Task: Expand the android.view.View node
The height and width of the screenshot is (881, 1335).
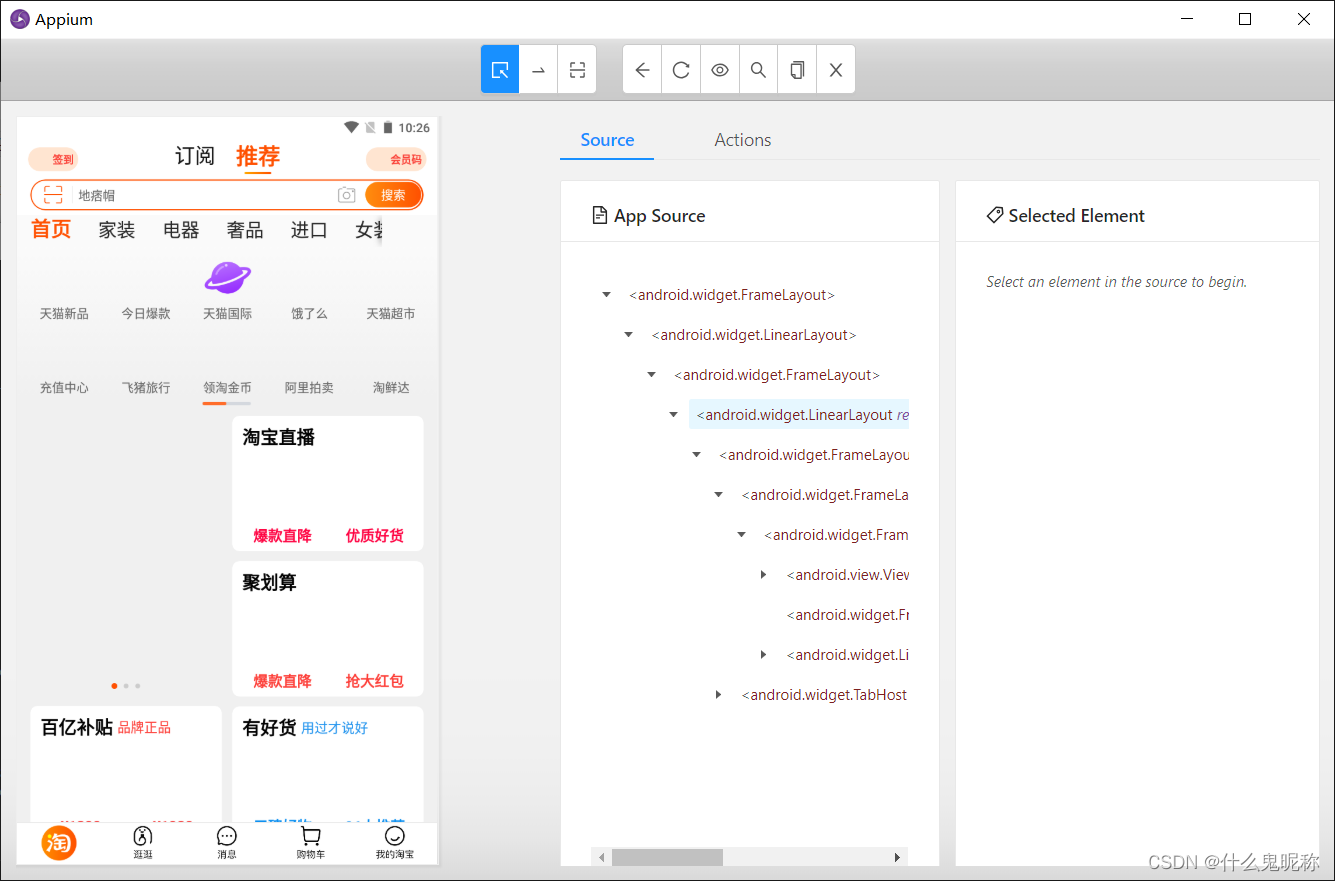Action: [763, 575]
